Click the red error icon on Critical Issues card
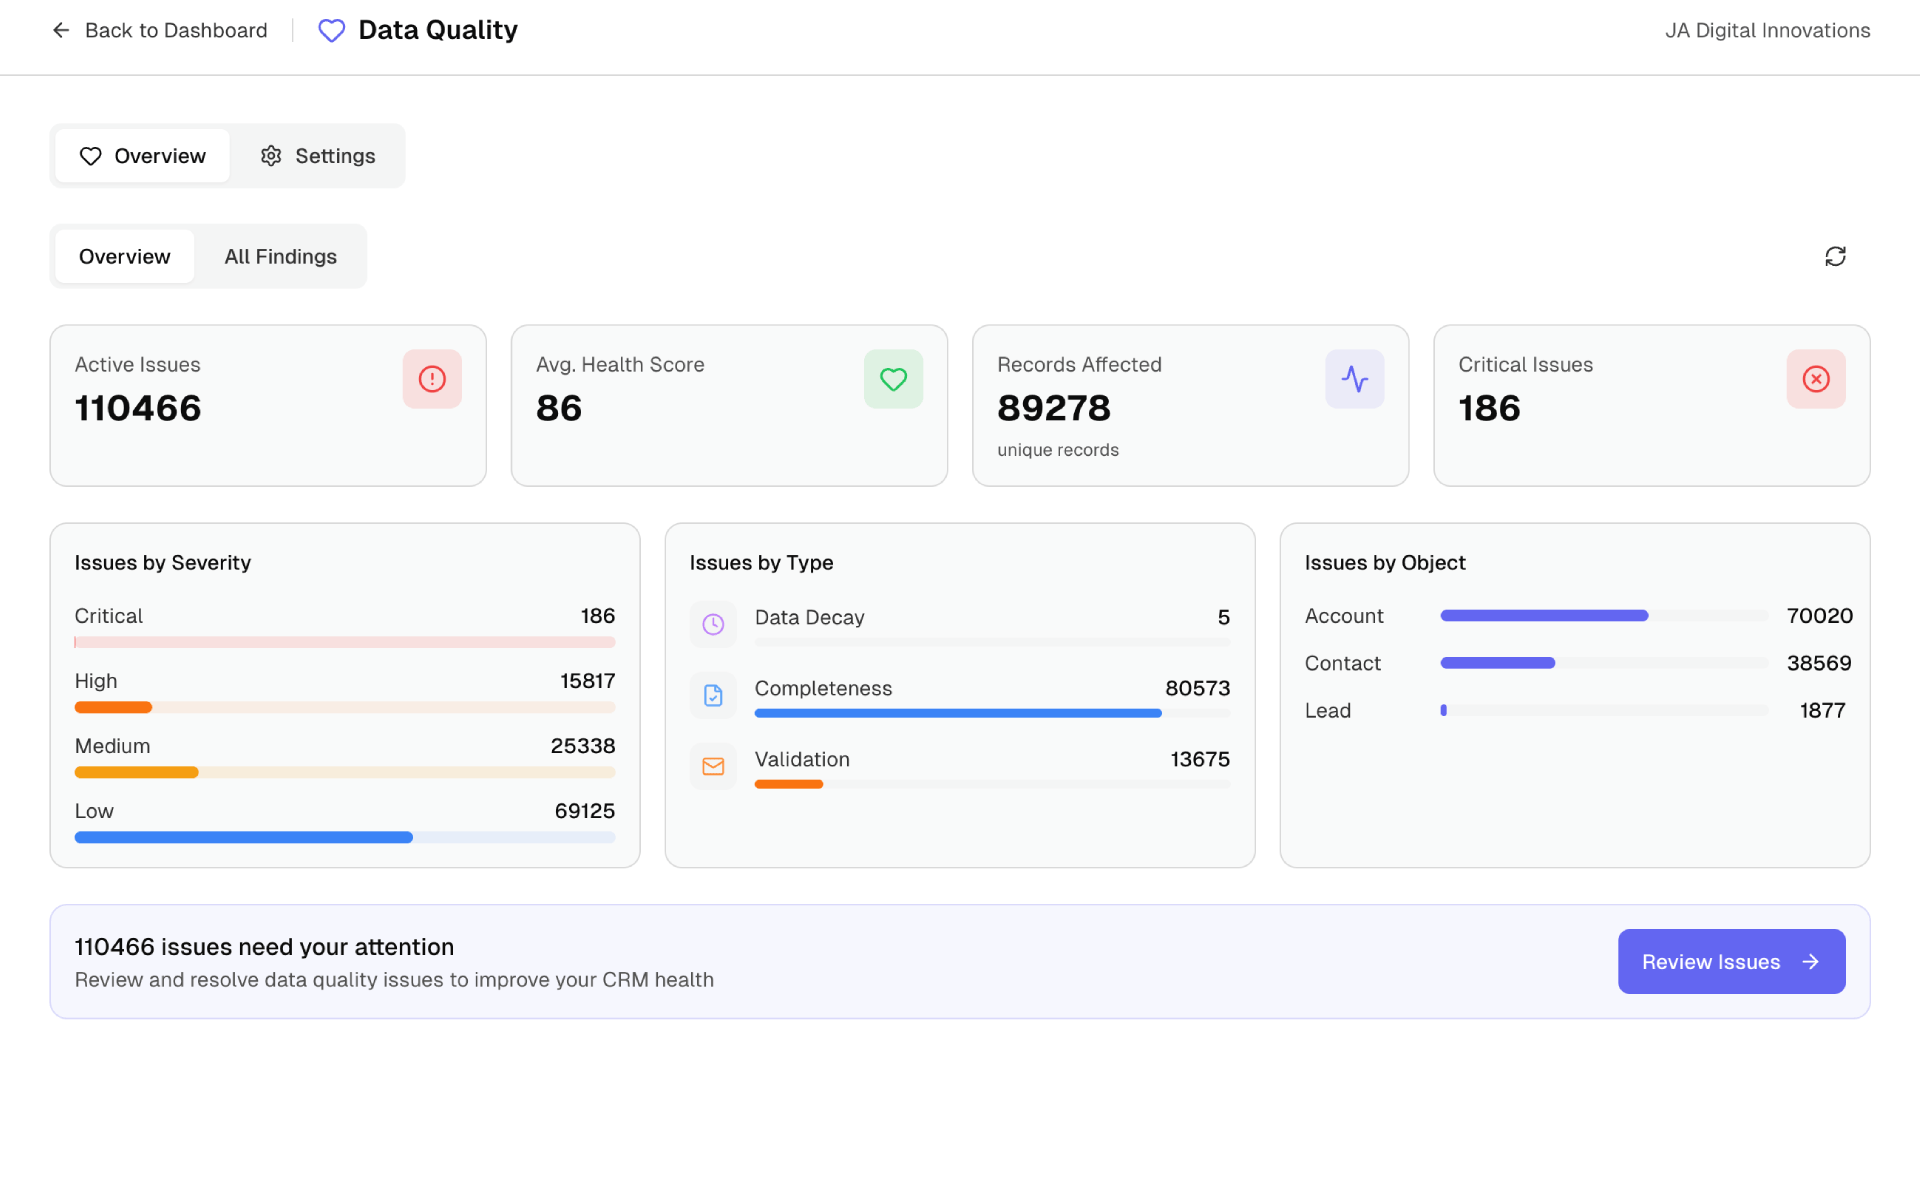Viewport: 1920px width, 1200px height. coord(1816,378)
